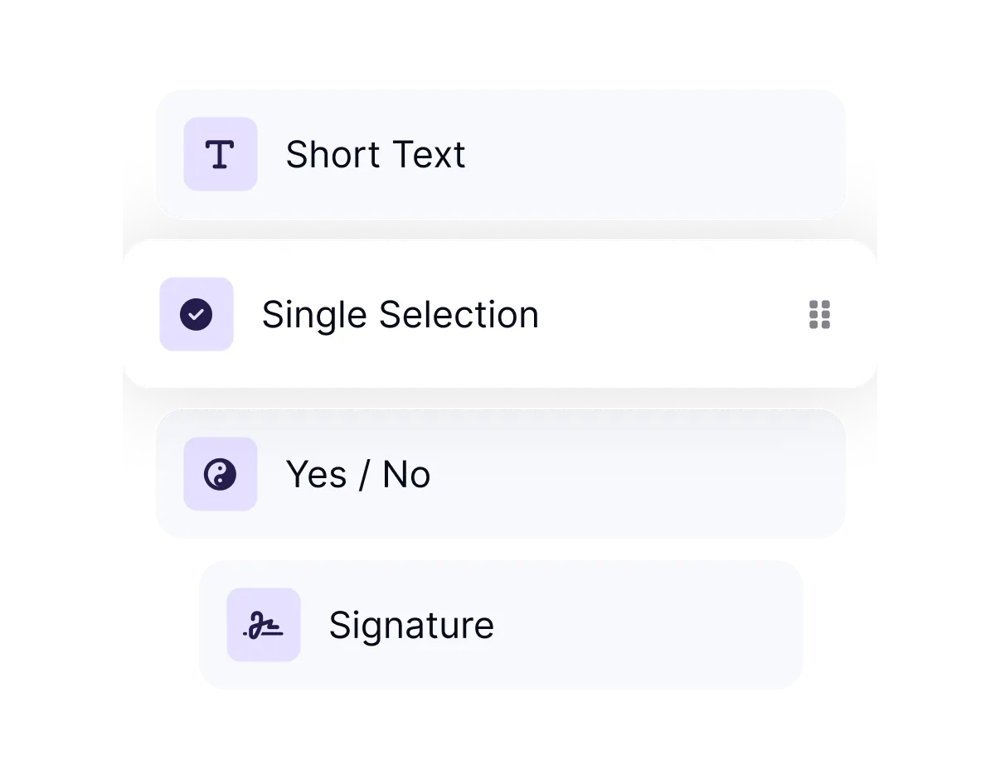The width and height of the screenshot is (1000, 779).
Task: Click the drag handle dots on Single Selection
Action: tap(819, 314)
